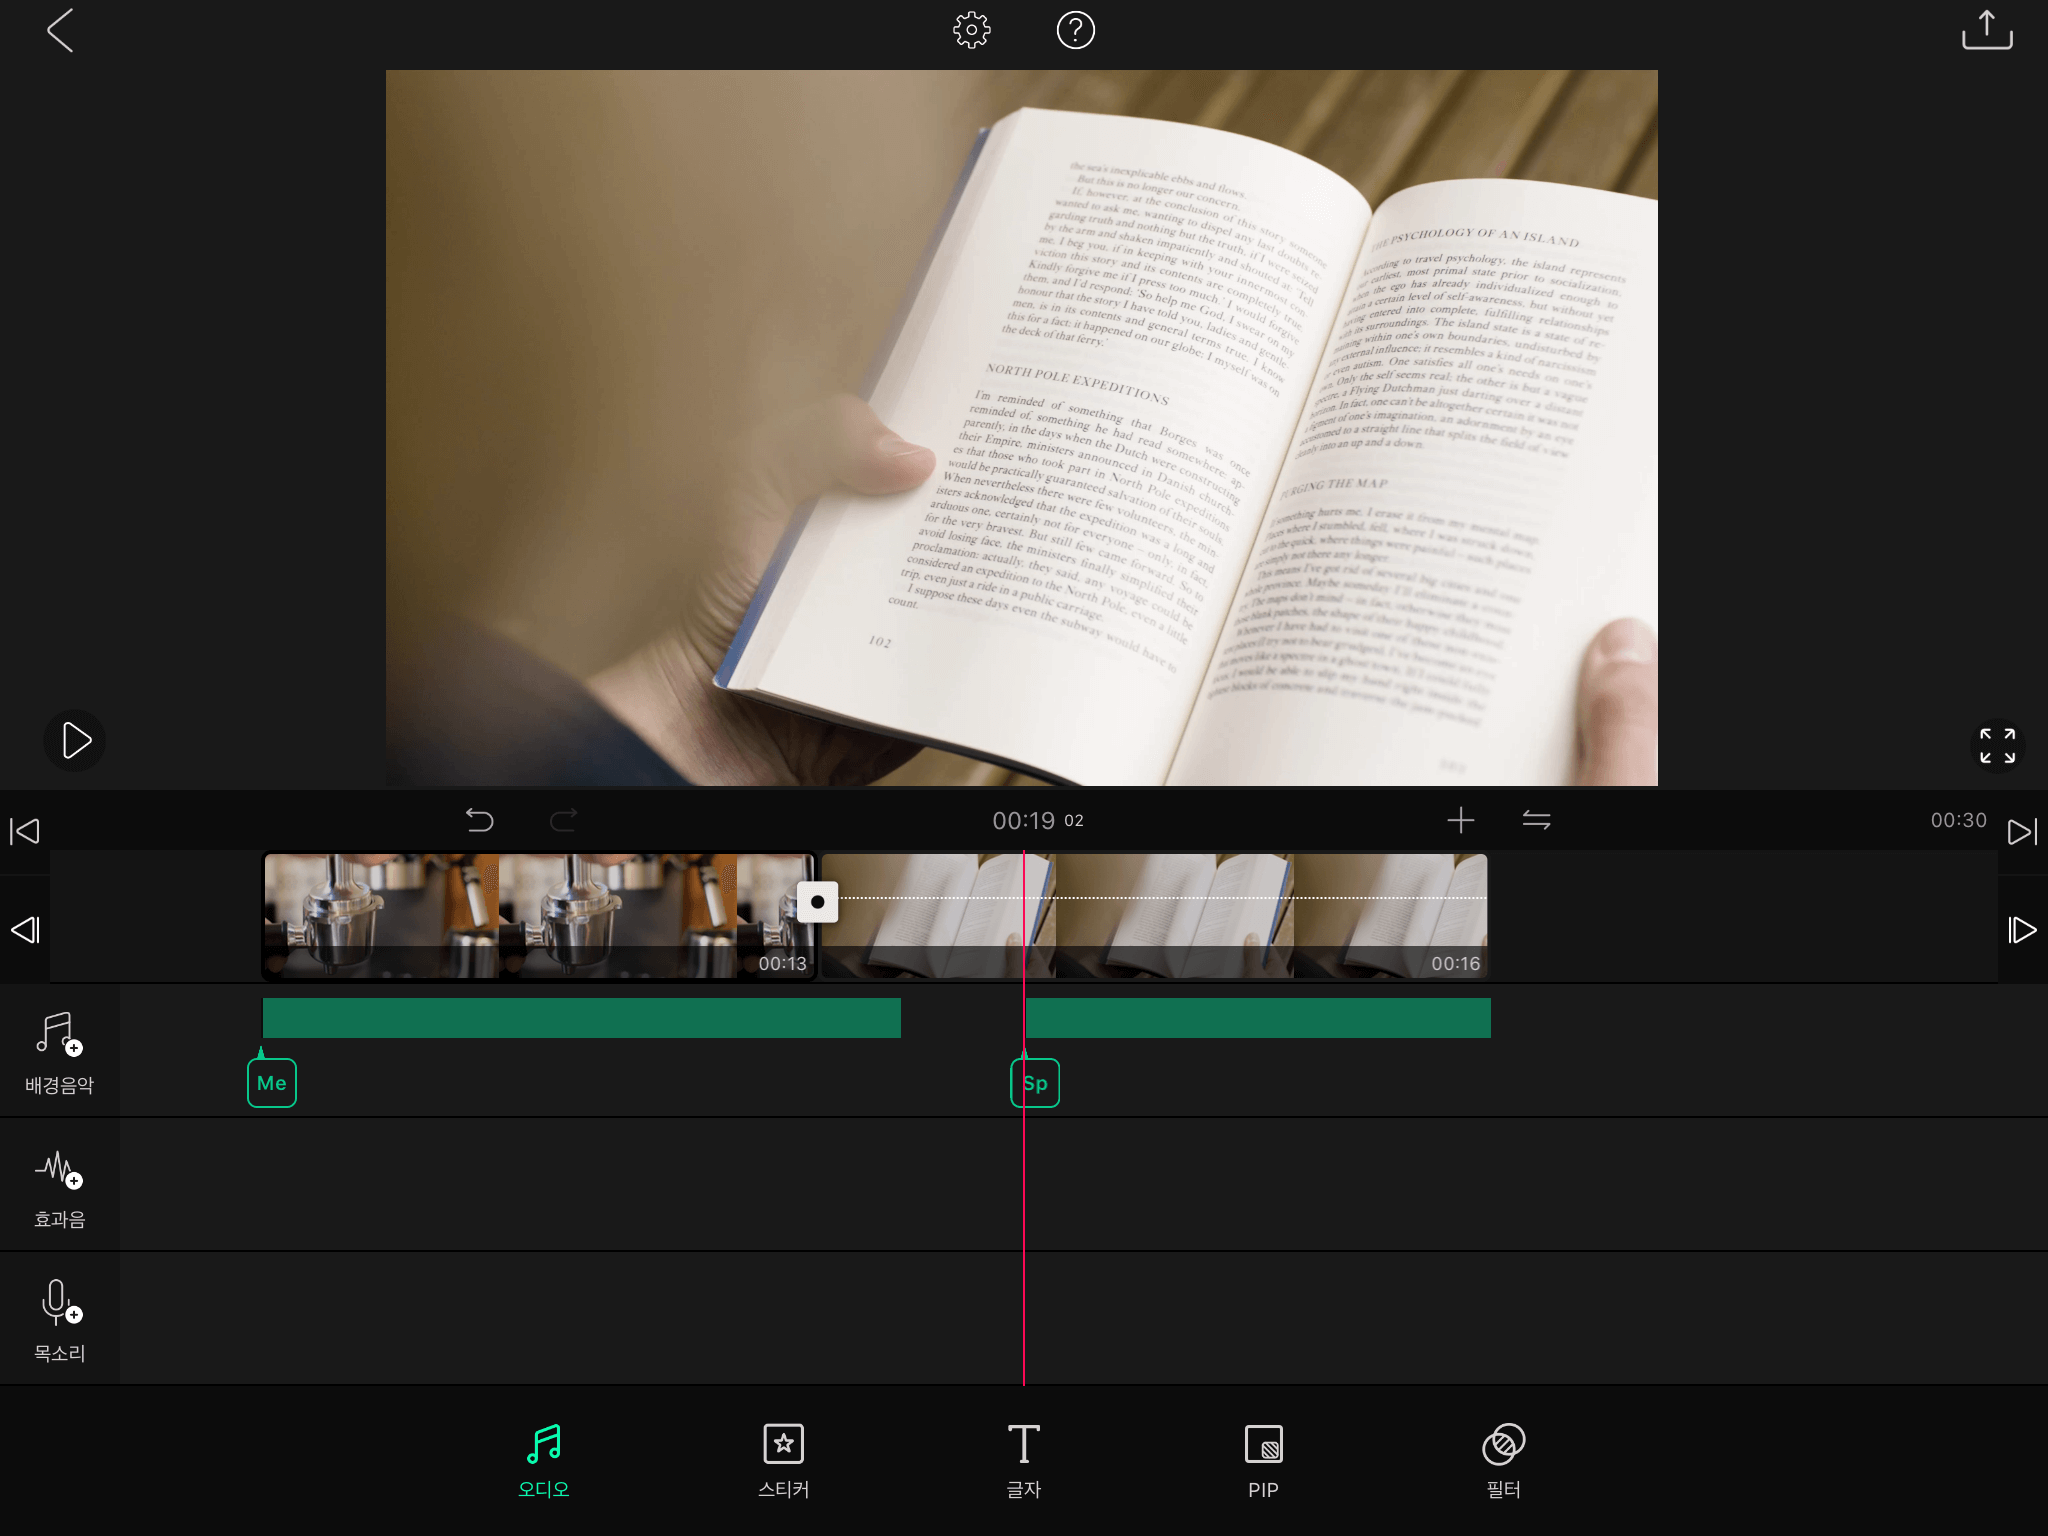Step to next frame
Viewport: 2048px width, 1536px height.
point(2022,930)
